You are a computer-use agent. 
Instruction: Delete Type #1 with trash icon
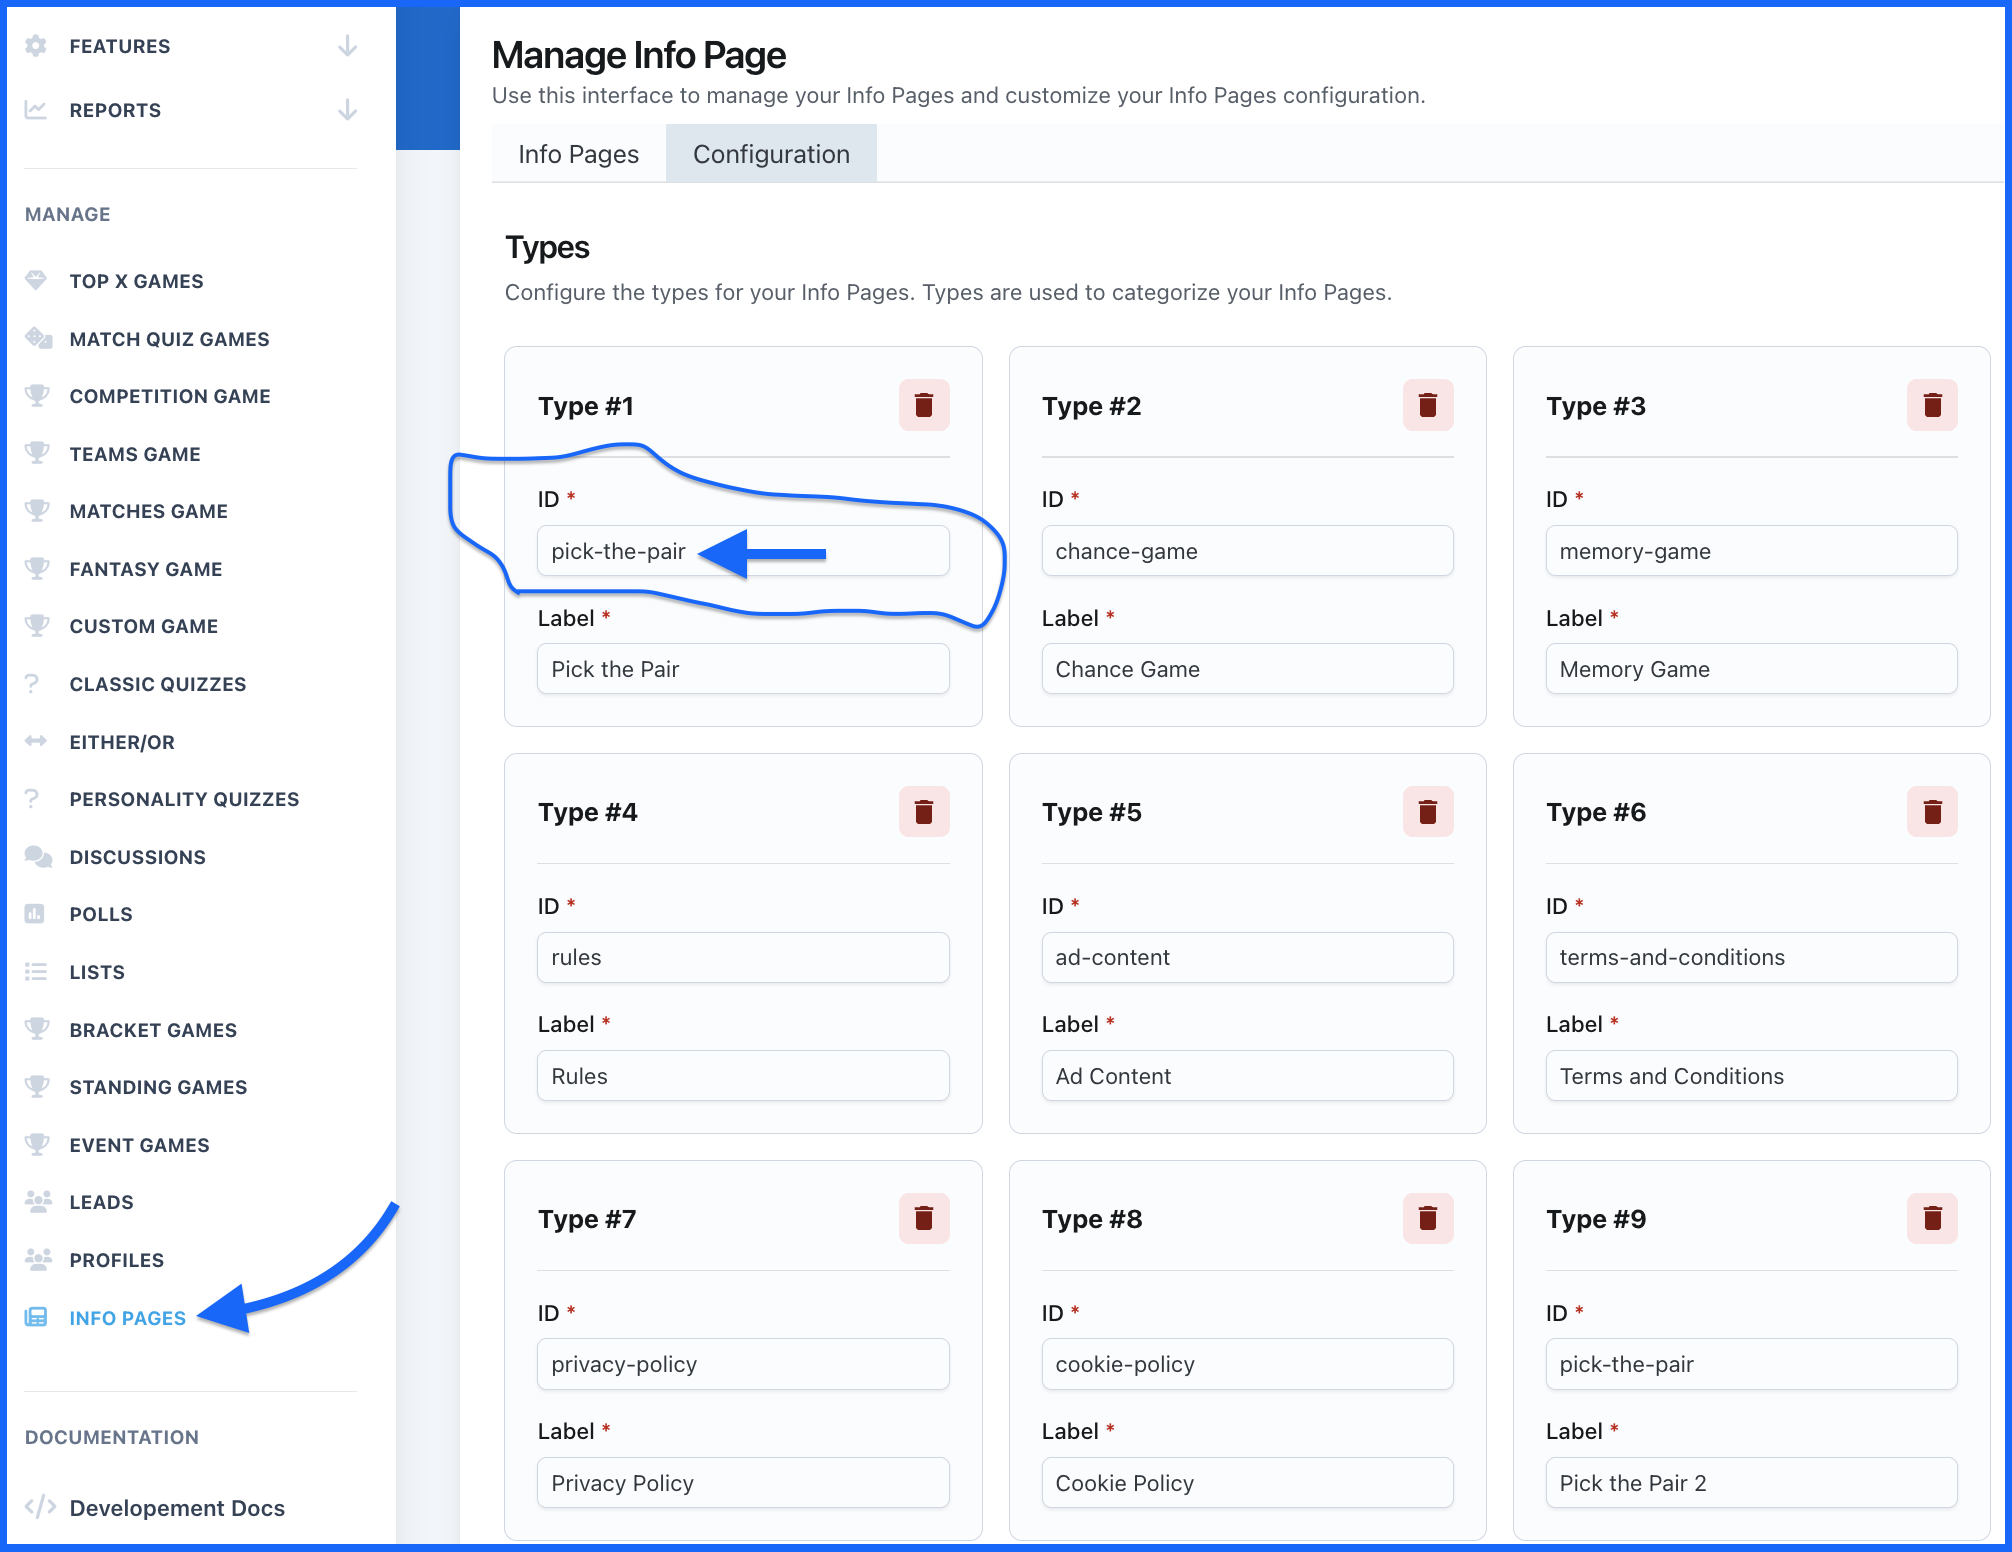pyautogui.click(x=923, y=405)
